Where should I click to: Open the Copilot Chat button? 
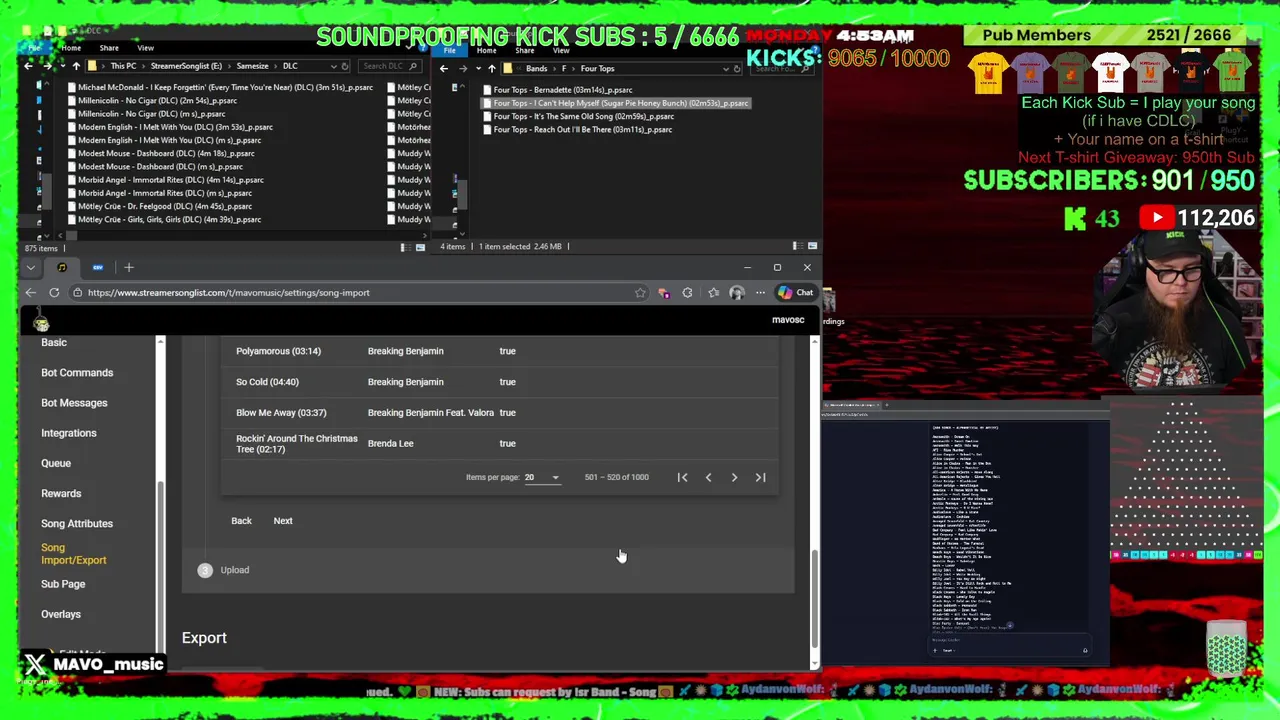point(796,293)
